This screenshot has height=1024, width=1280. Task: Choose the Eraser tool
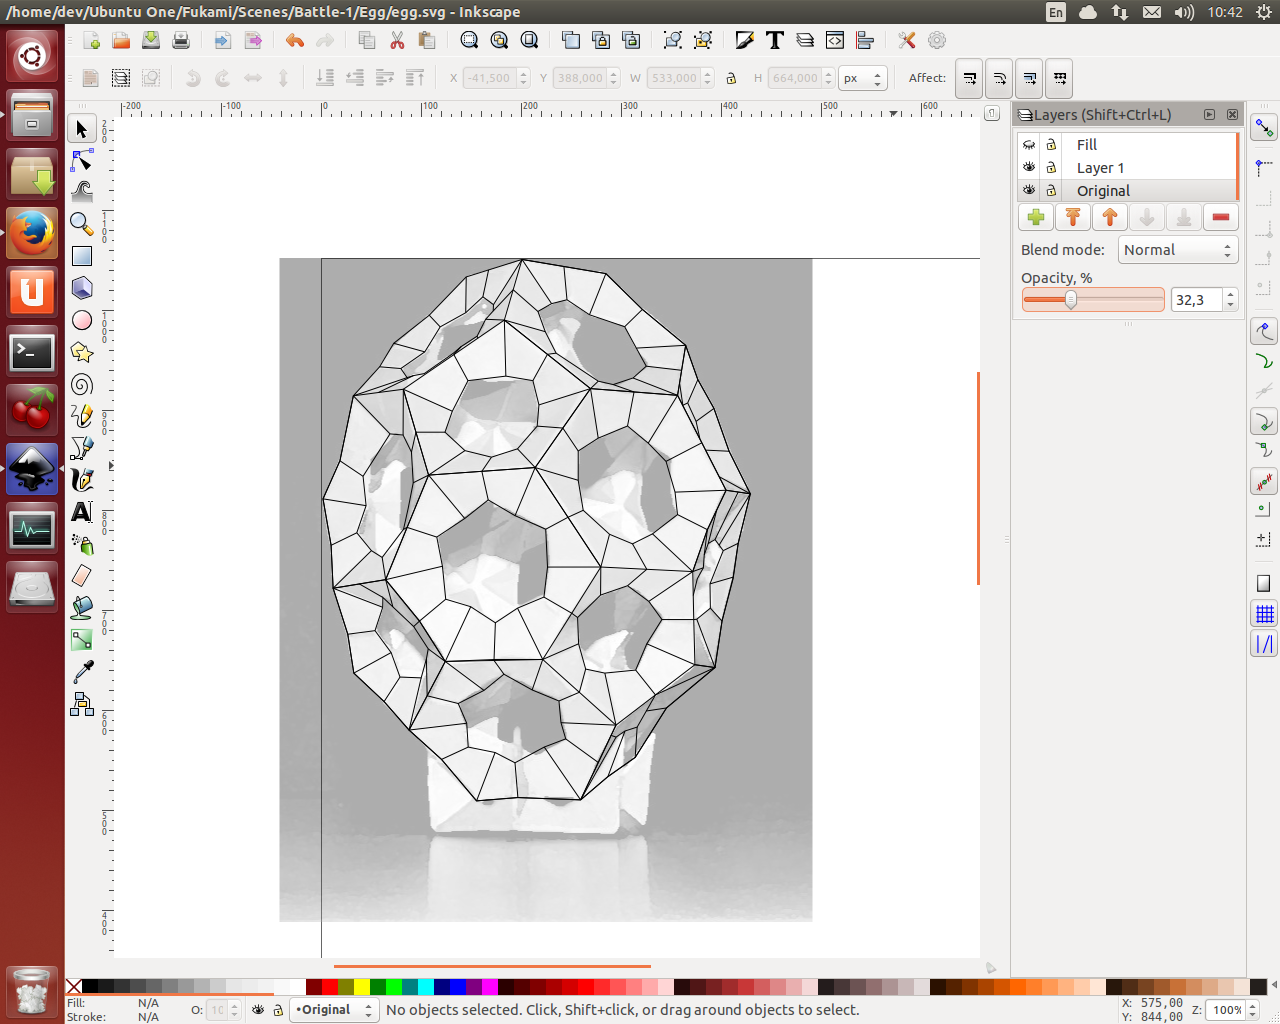[82, 575]
